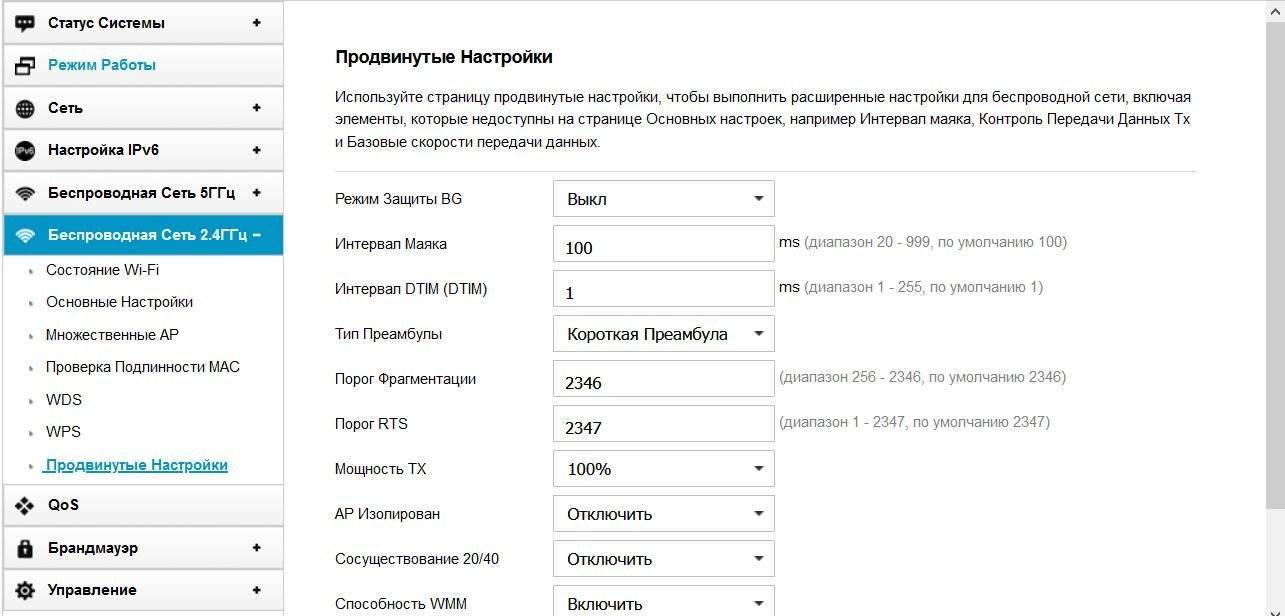Click the Статус Системы speech bubble icon
Screen dimensions: 1285x616
(x=25, y=23)
